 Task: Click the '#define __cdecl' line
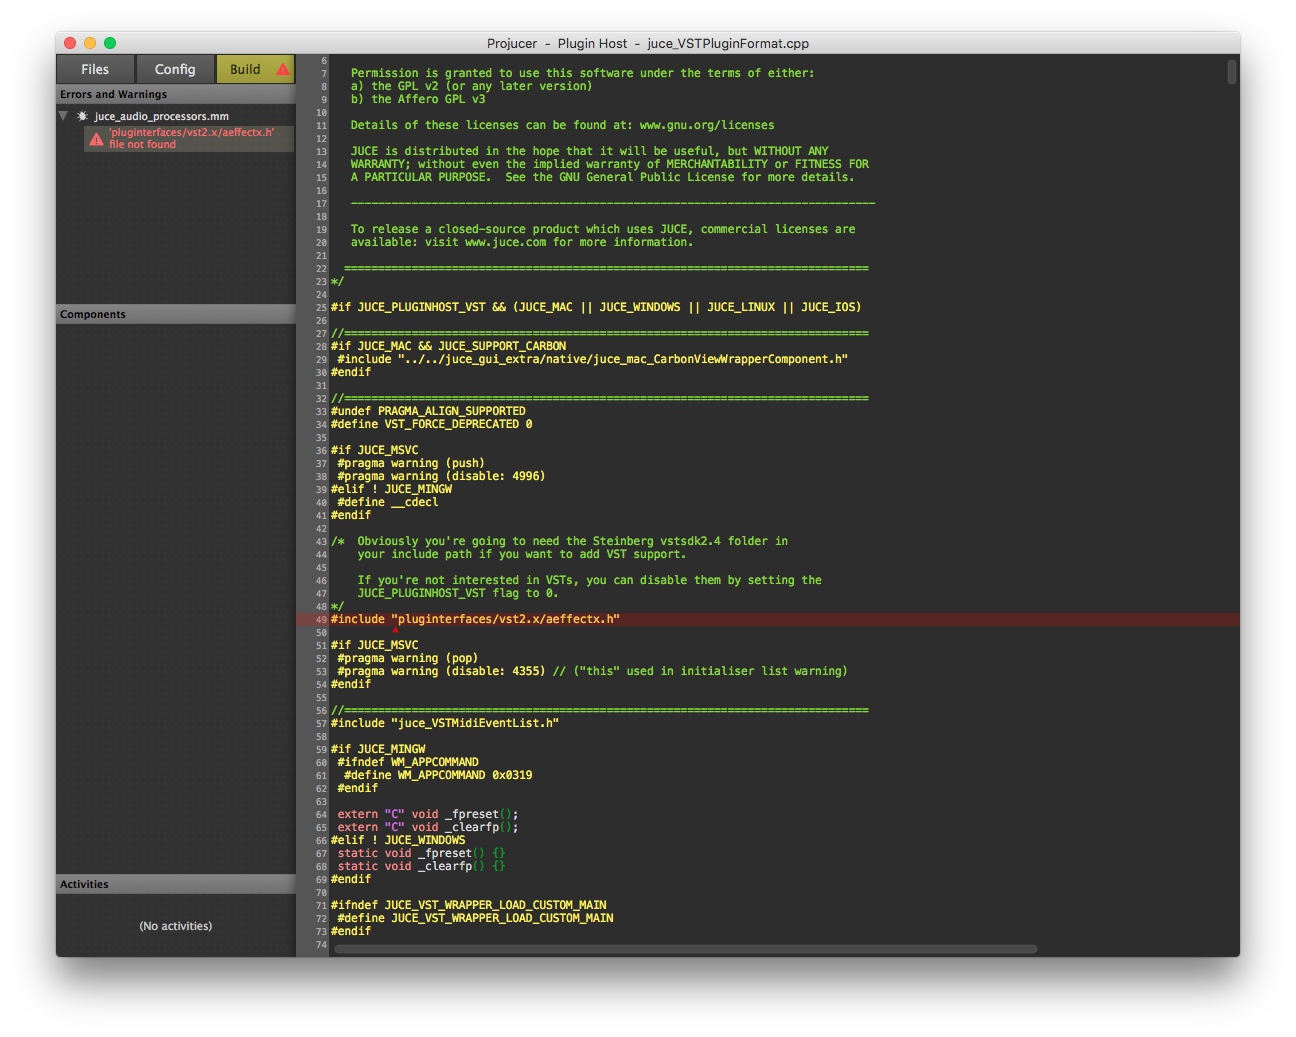pos(388,502)
